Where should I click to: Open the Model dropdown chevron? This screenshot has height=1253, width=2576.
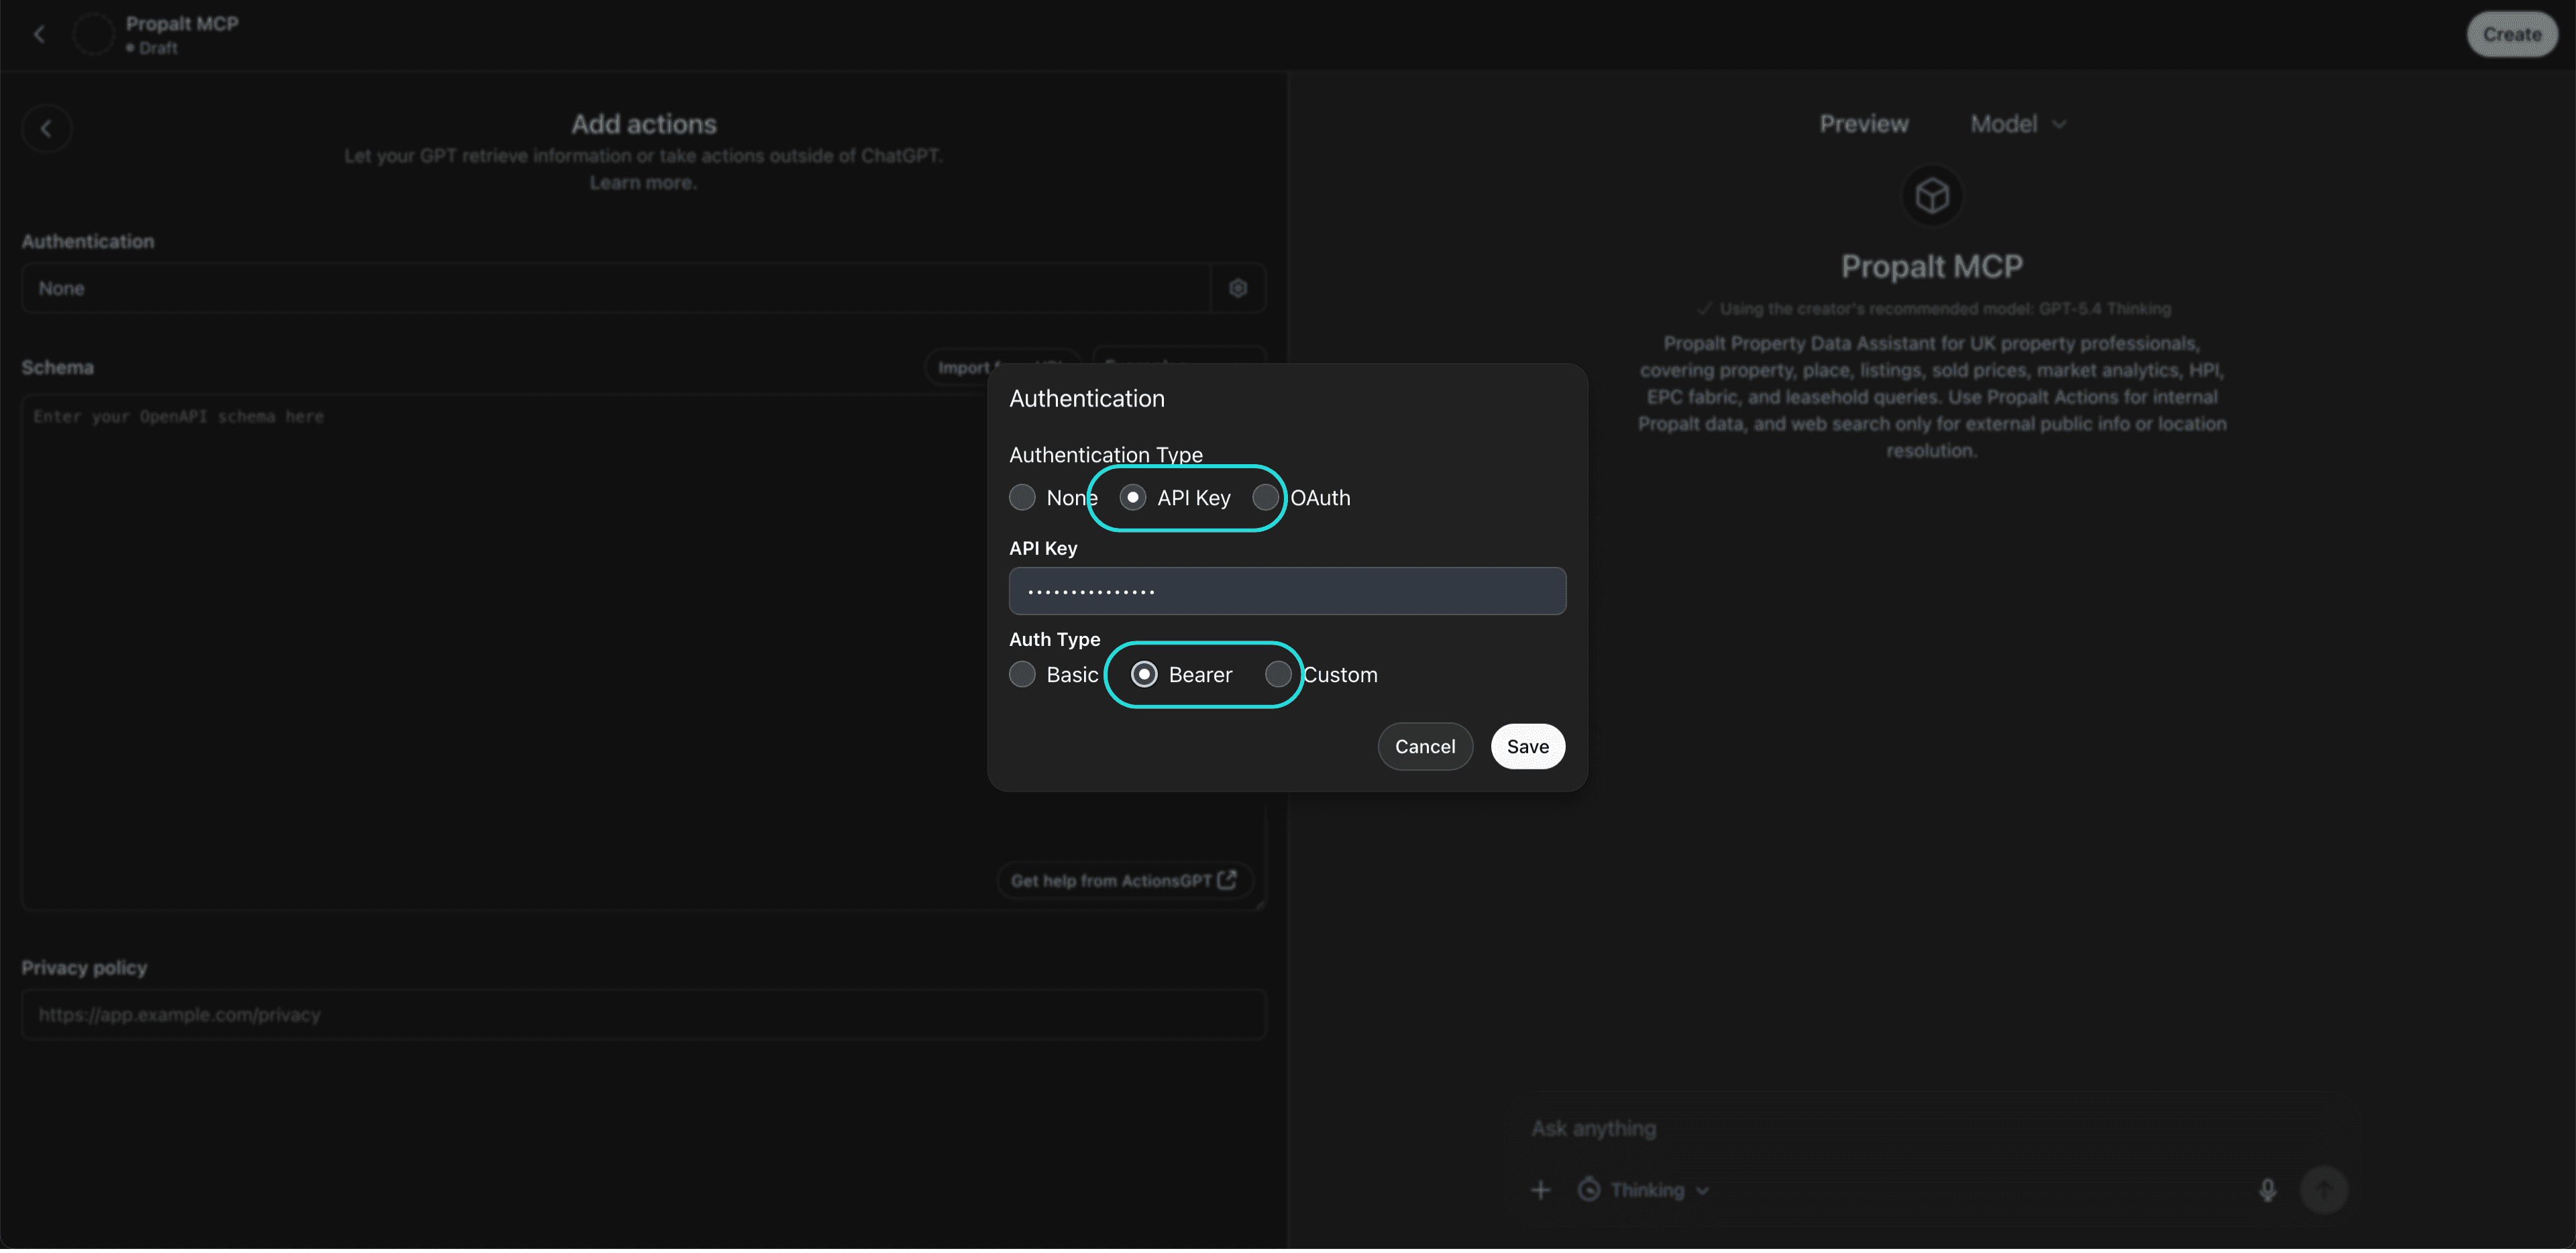(2059, 123)
